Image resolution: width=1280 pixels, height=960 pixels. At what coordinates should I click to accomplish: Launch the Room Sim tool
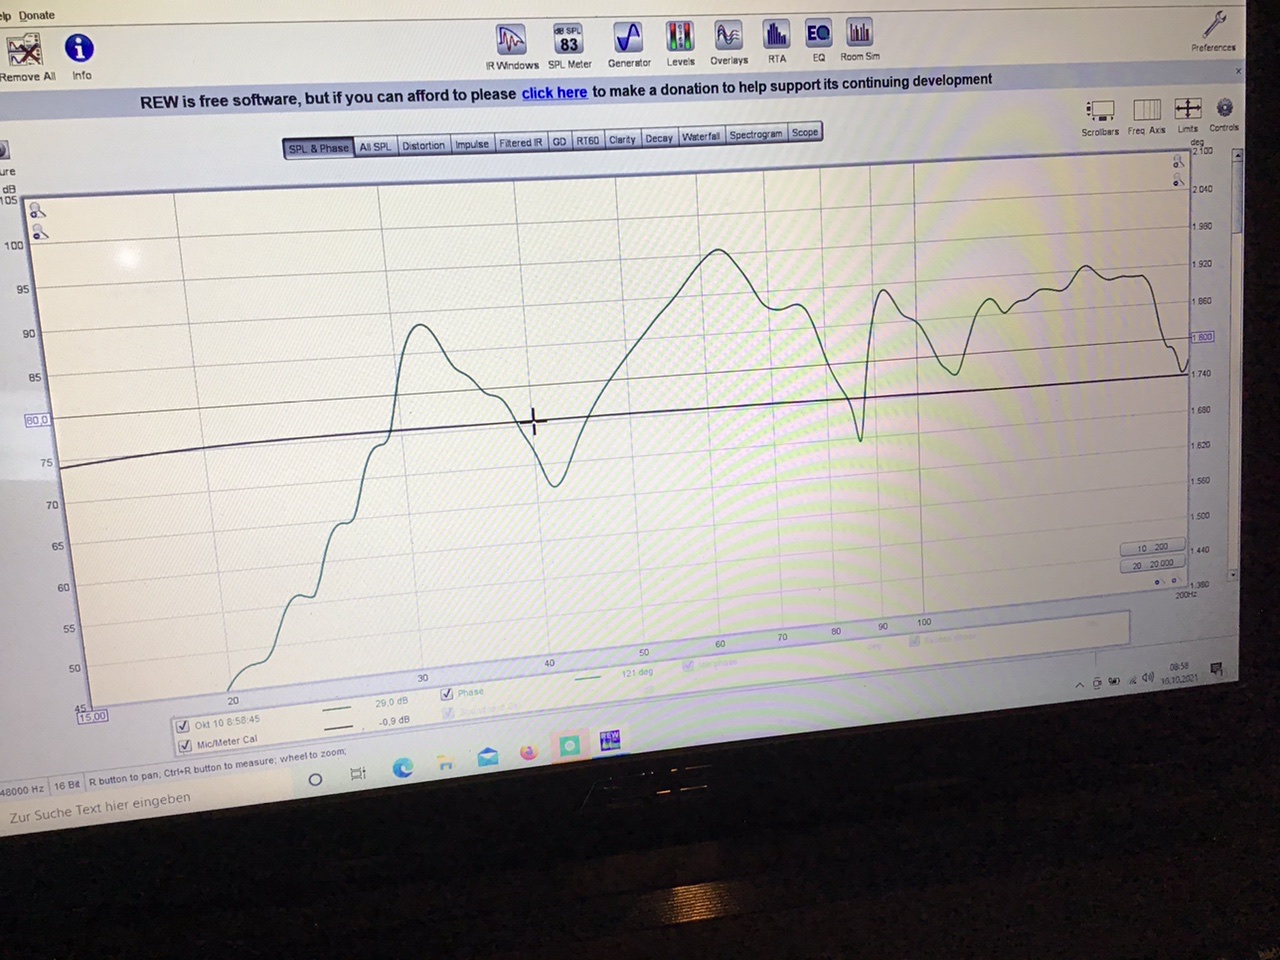859,34
